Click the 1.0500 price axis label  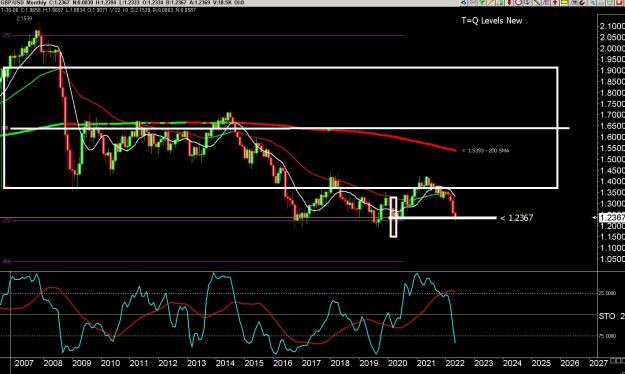(x=612, y=259)
